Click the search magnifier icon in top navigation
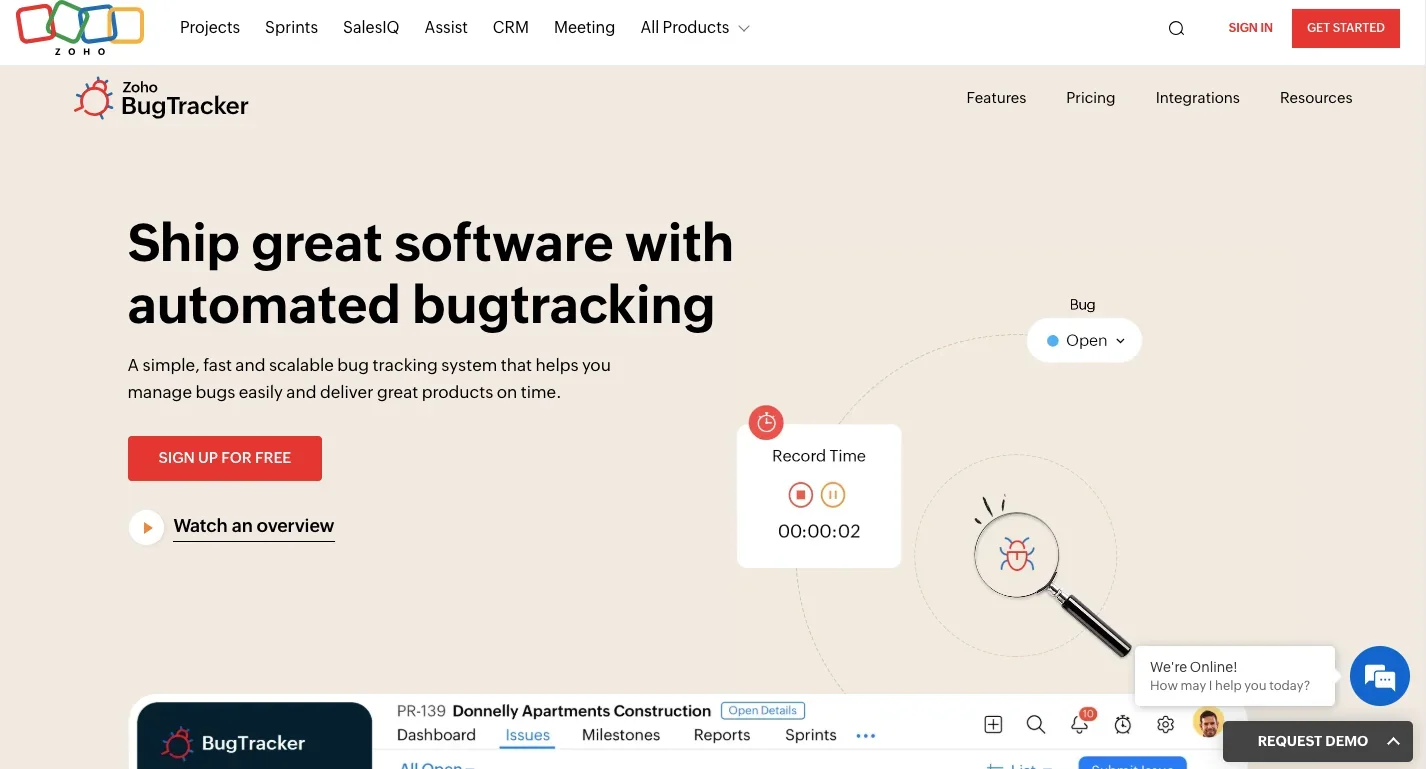 point(1176,28)
